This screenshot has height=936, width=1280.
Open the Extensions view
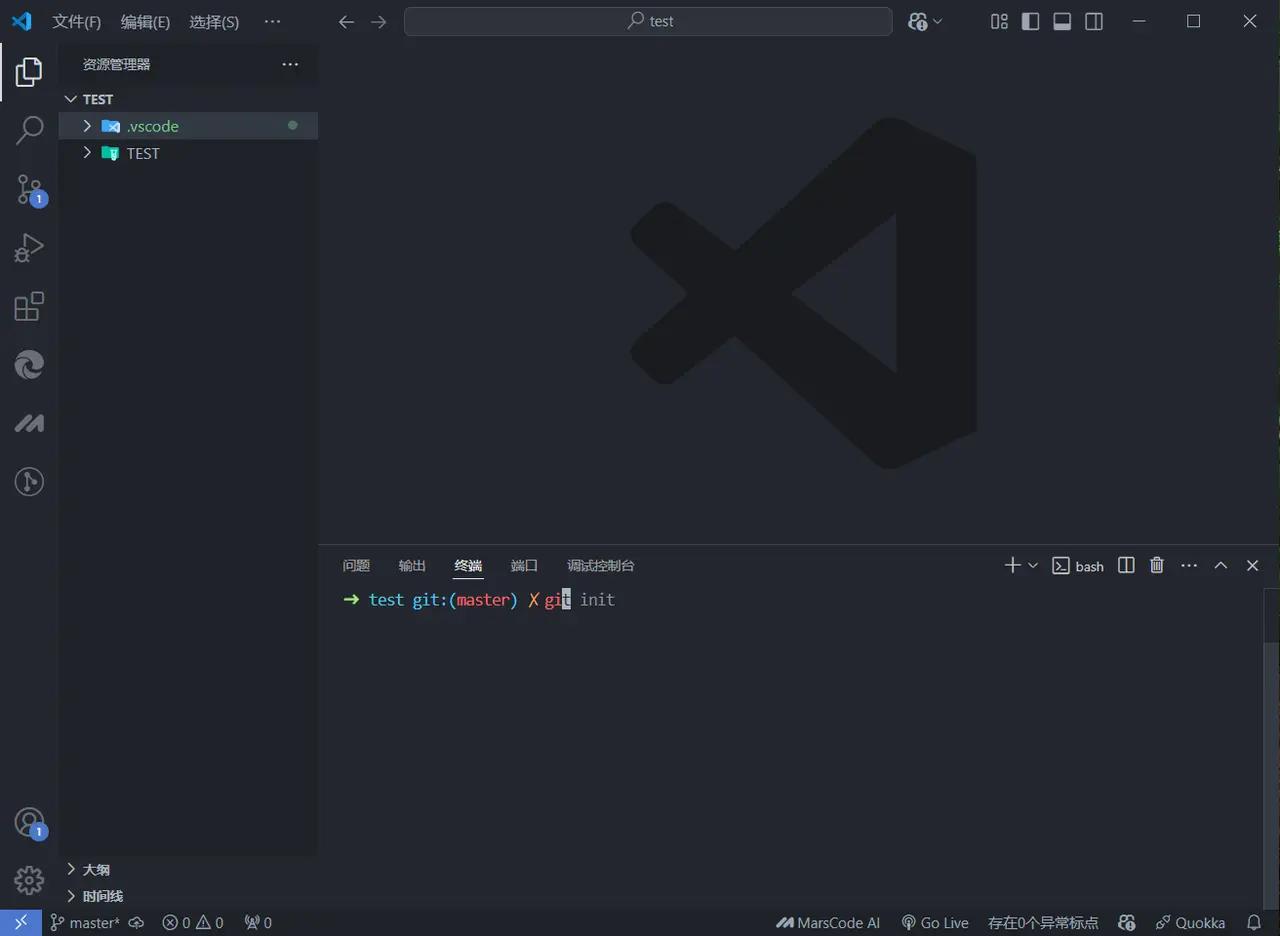click(29, 306)
